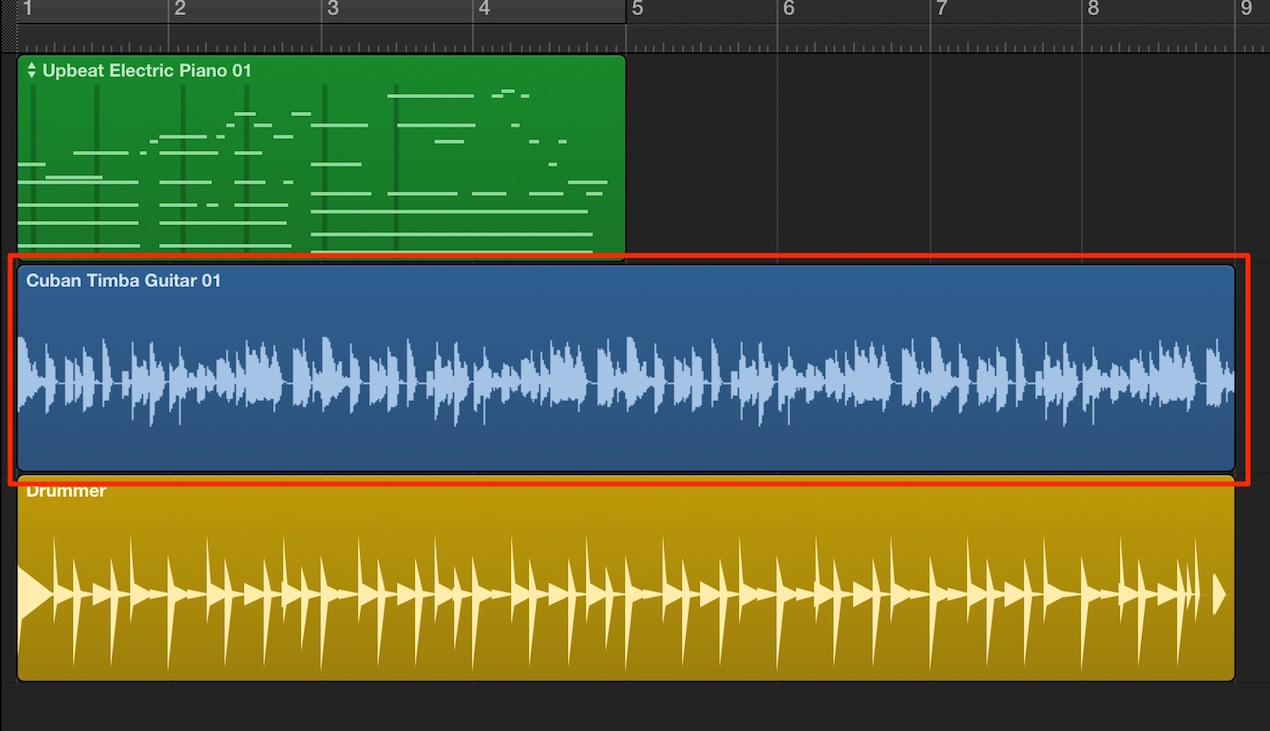
Task: Click the "Cuban Timba Guitar 01" region title
Action: 124,281
